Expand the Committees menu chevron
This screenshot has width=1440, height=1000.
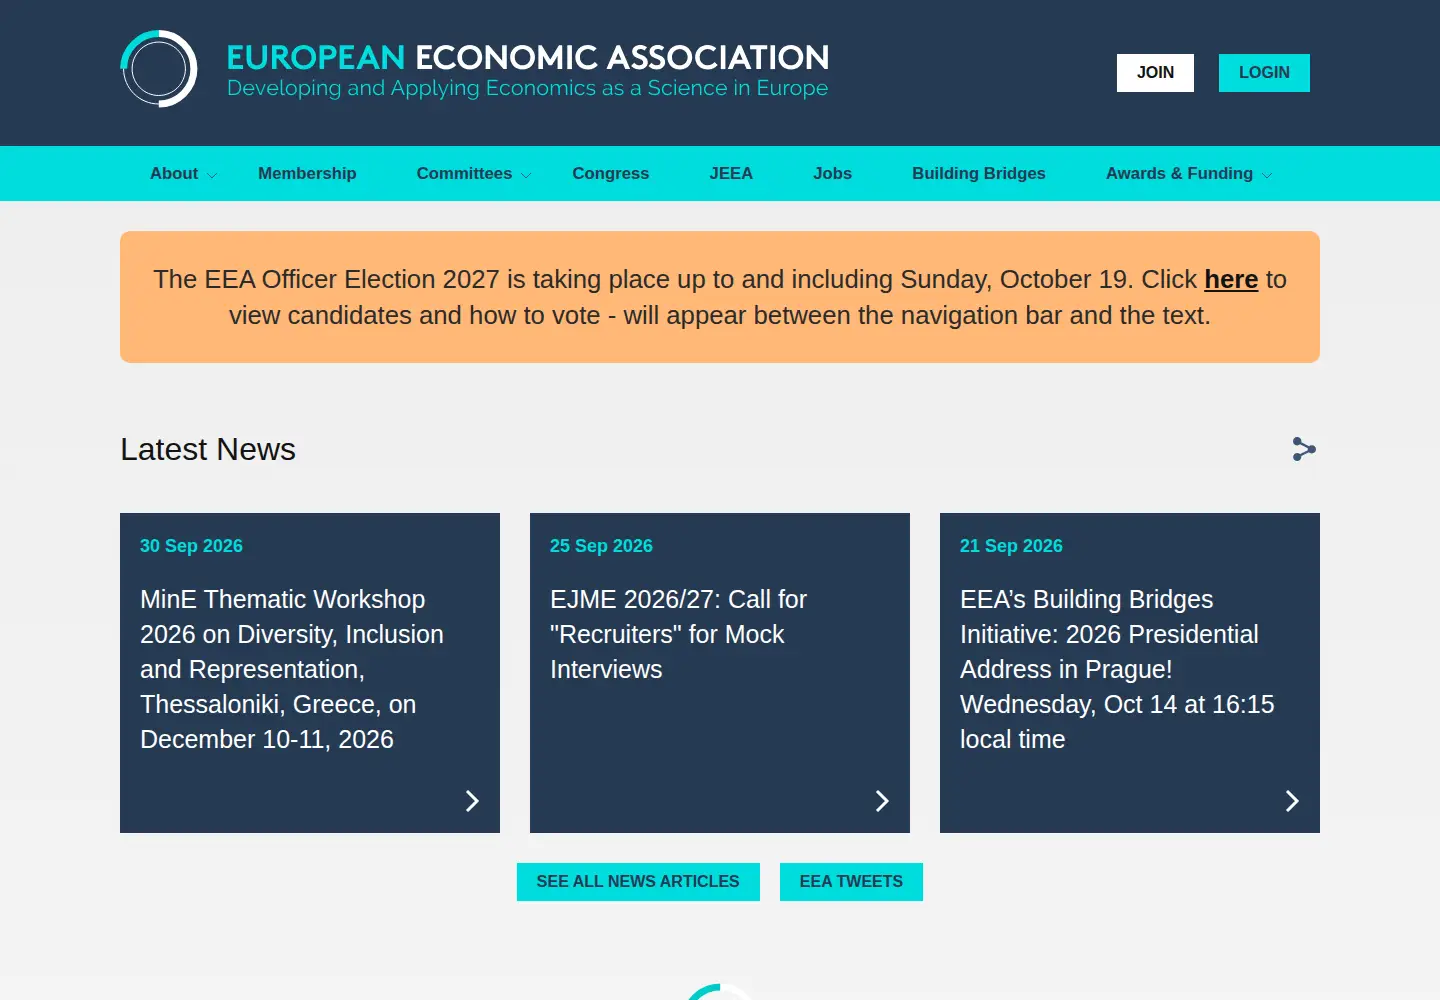tap(526, 175)
